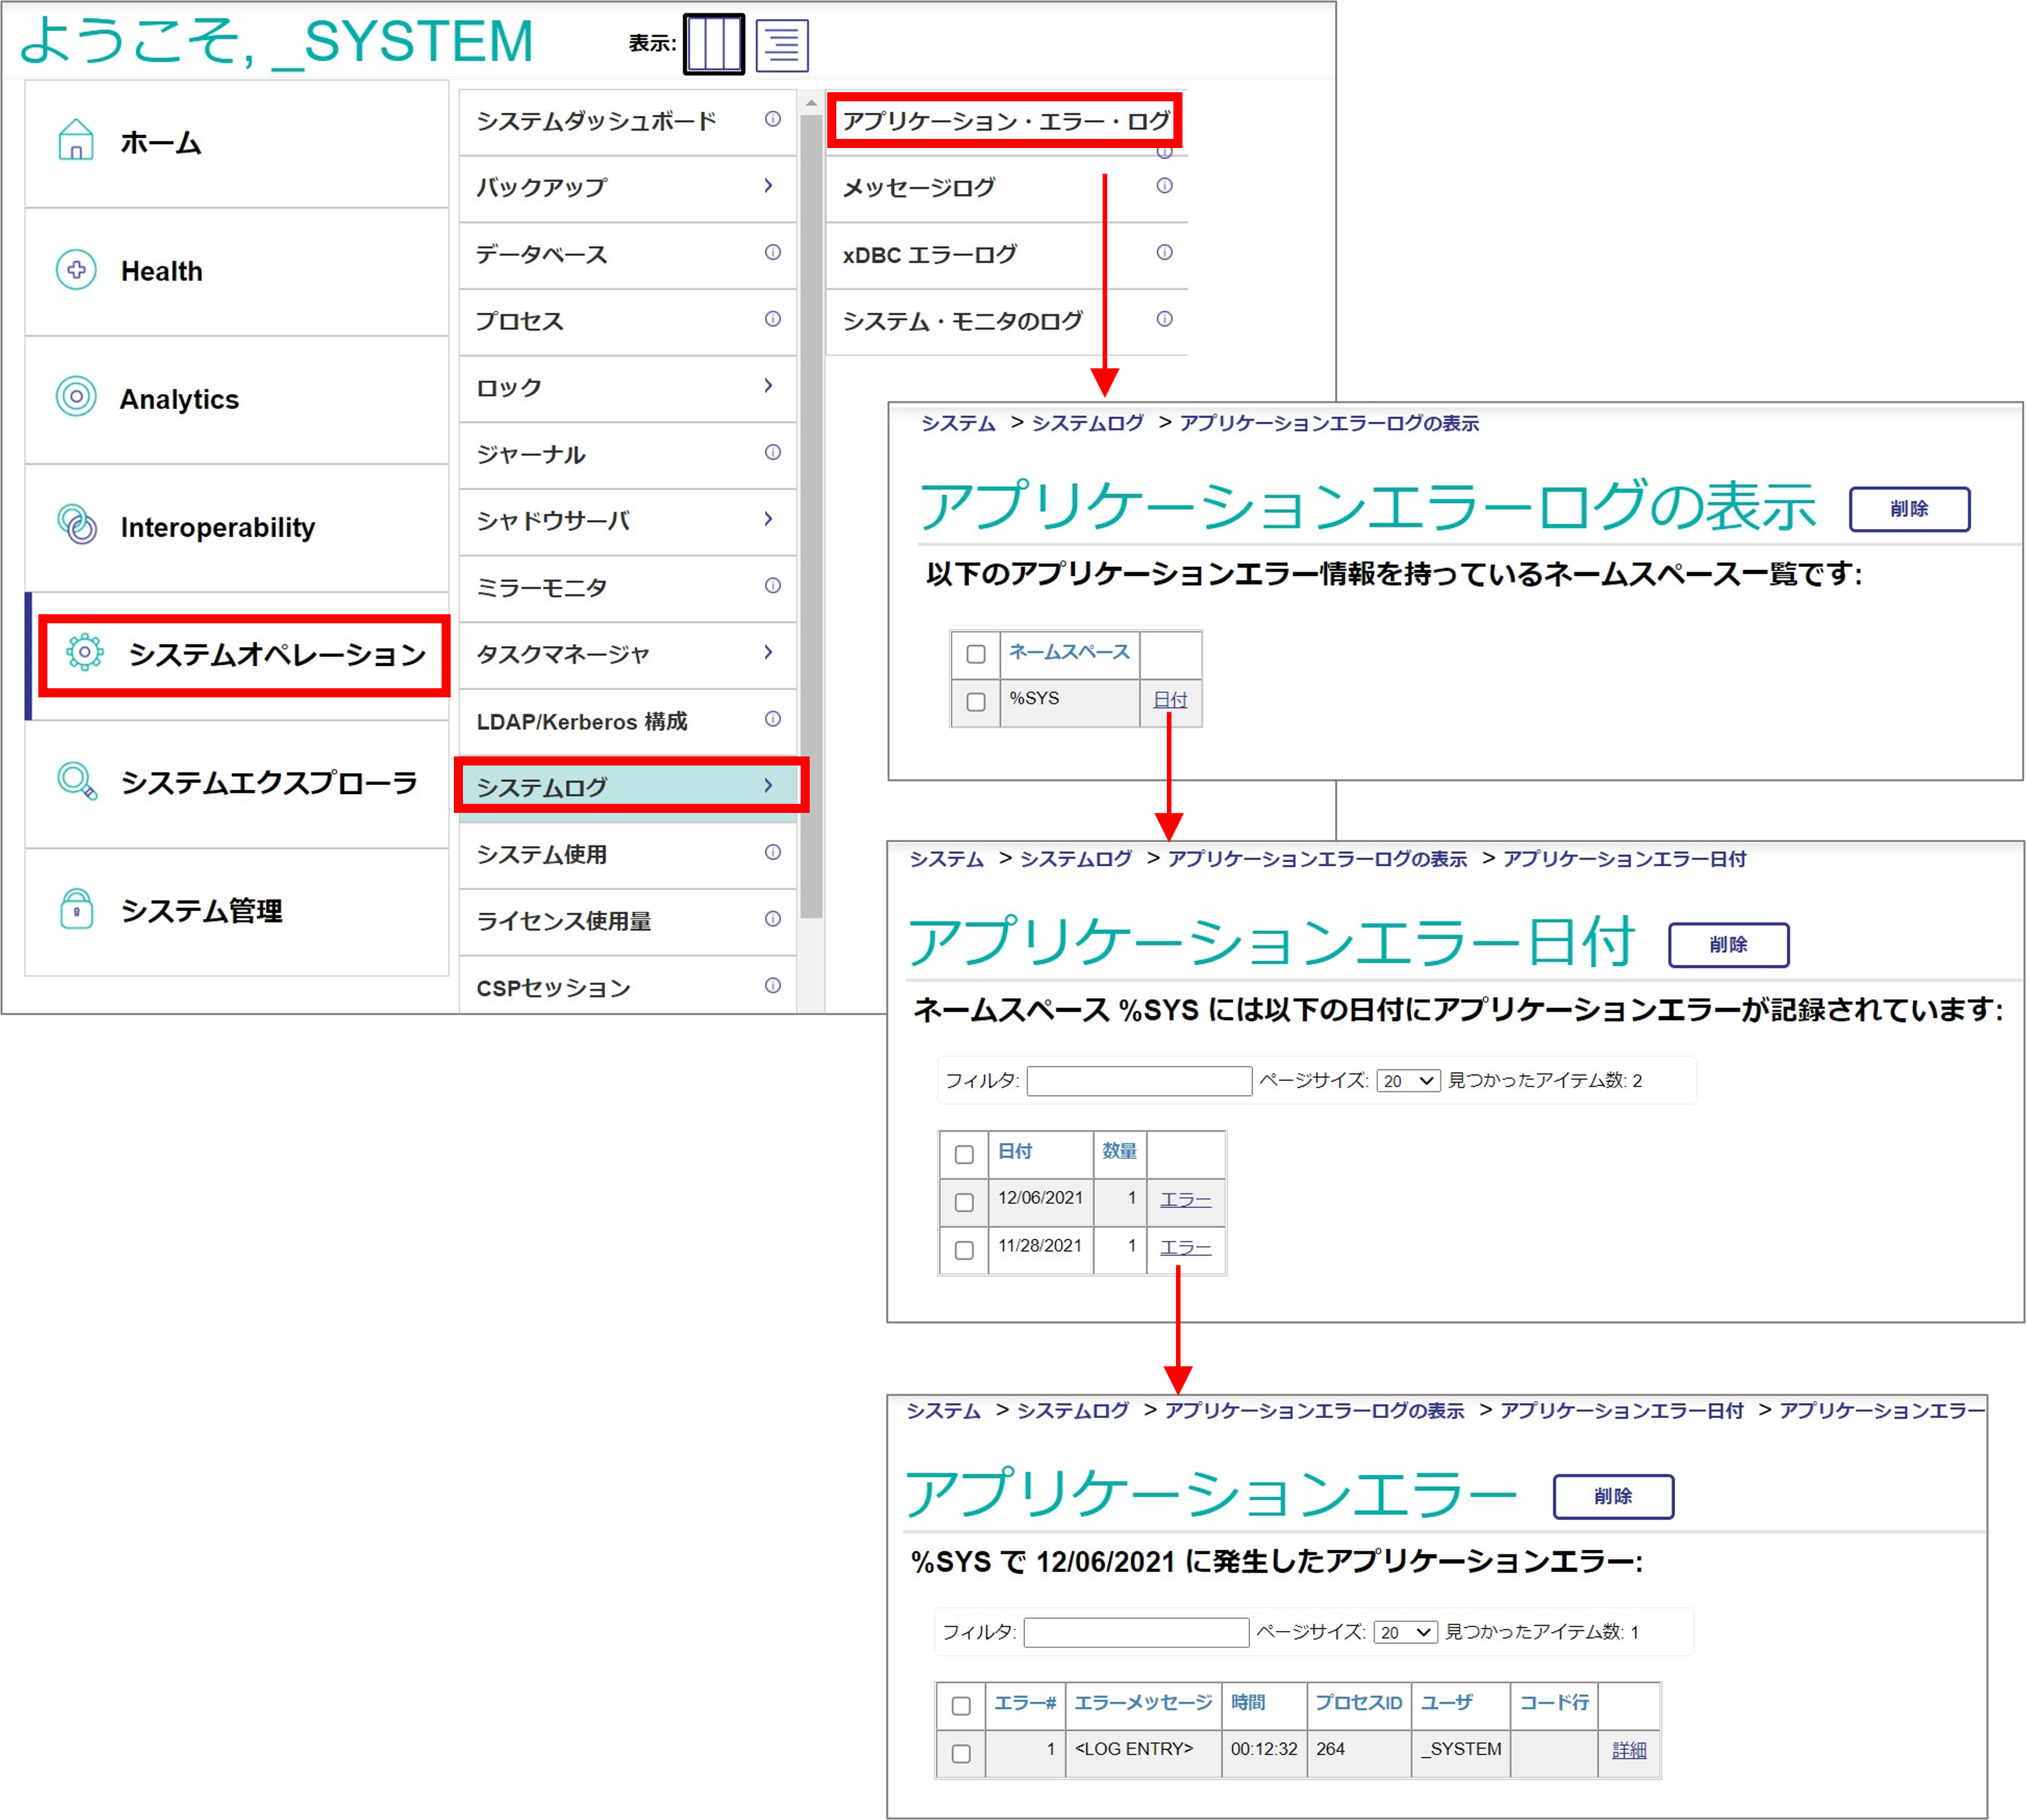Check the LOG ENTRY error row checkbox
This screenshot has height=1820, width=2026.
point(961,1754)
